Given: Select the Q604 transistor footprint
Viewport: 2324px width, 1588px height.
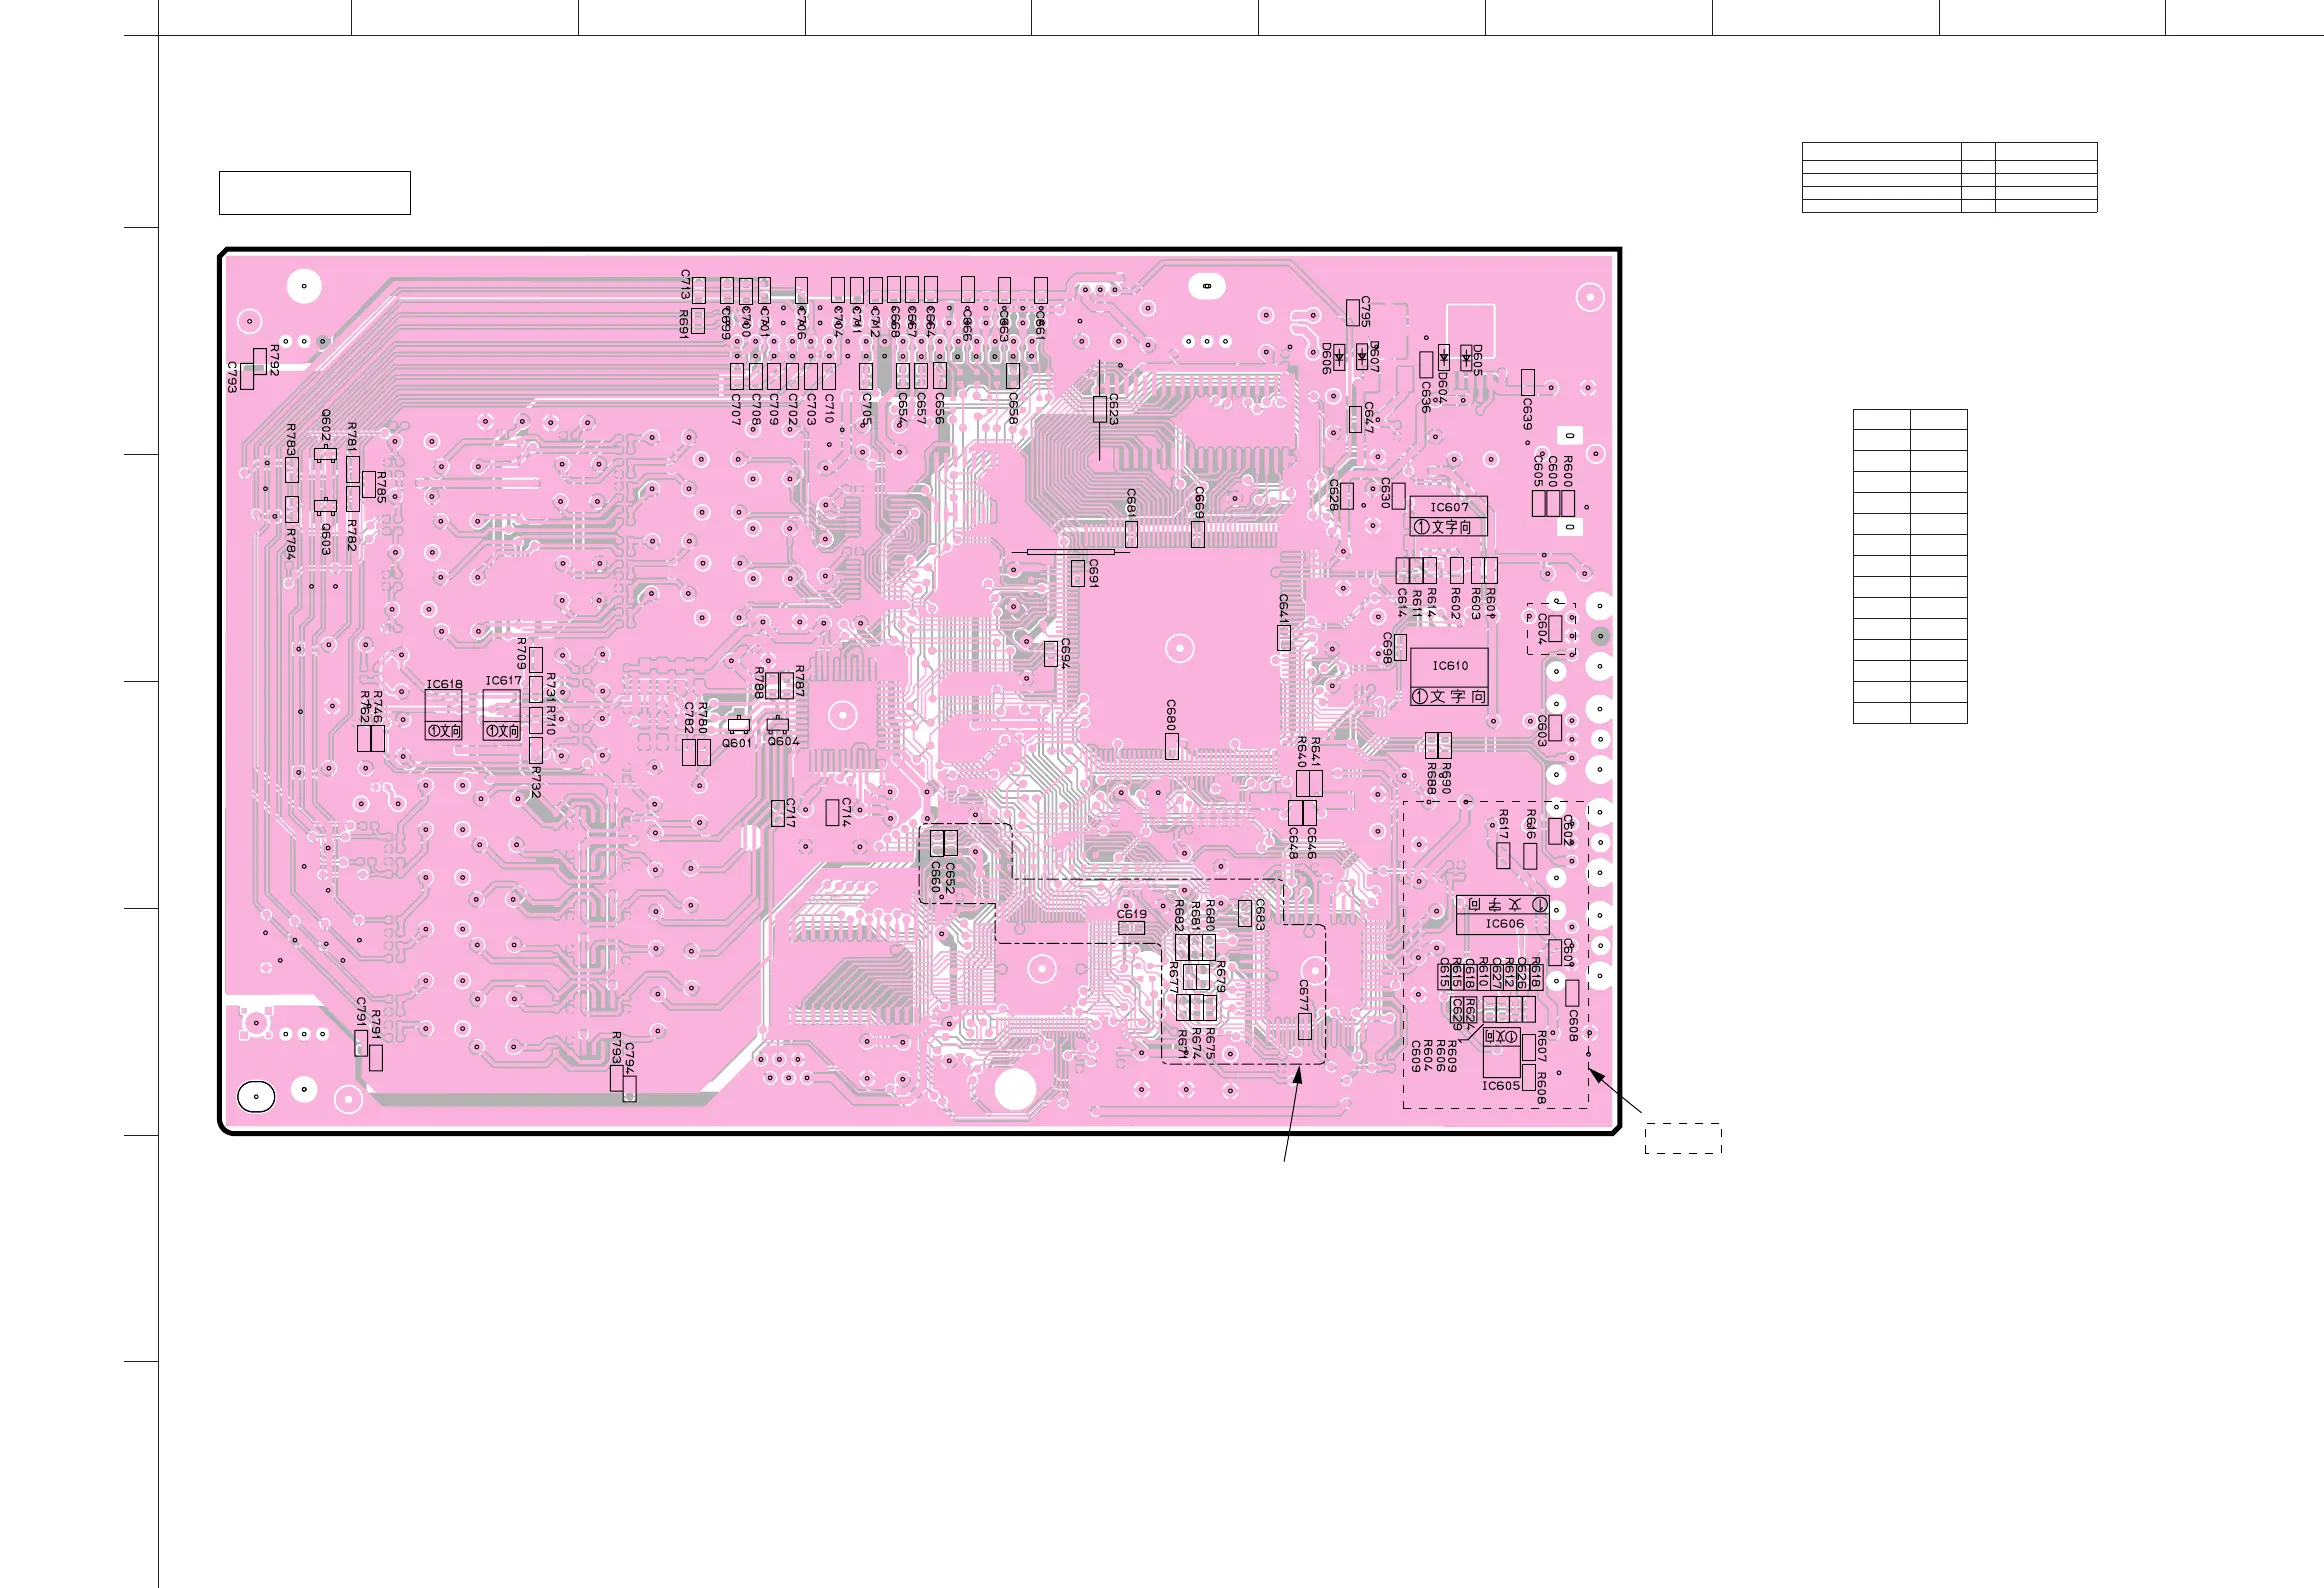Looking at the screenshot, I should pyautogui.click(x=779, y=724).
